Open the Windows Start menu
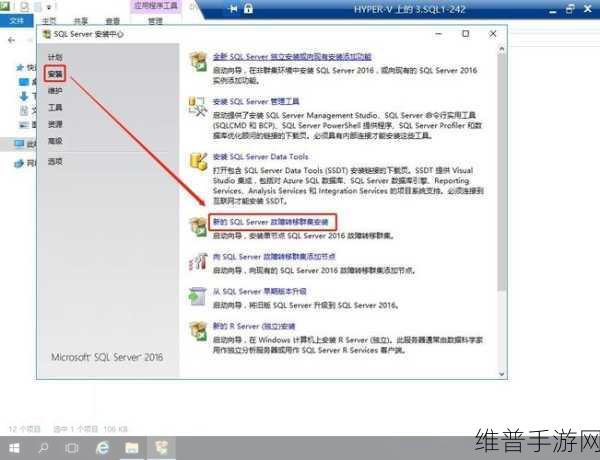 (14, 448)
